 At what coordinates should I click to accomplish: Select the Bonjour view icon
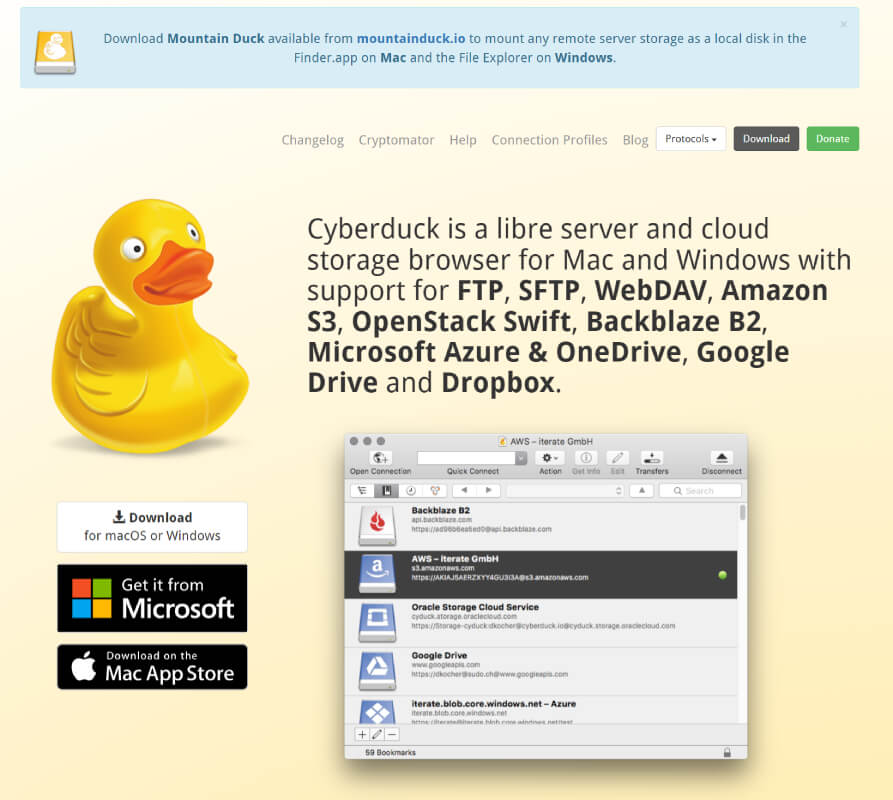[435, 491]
